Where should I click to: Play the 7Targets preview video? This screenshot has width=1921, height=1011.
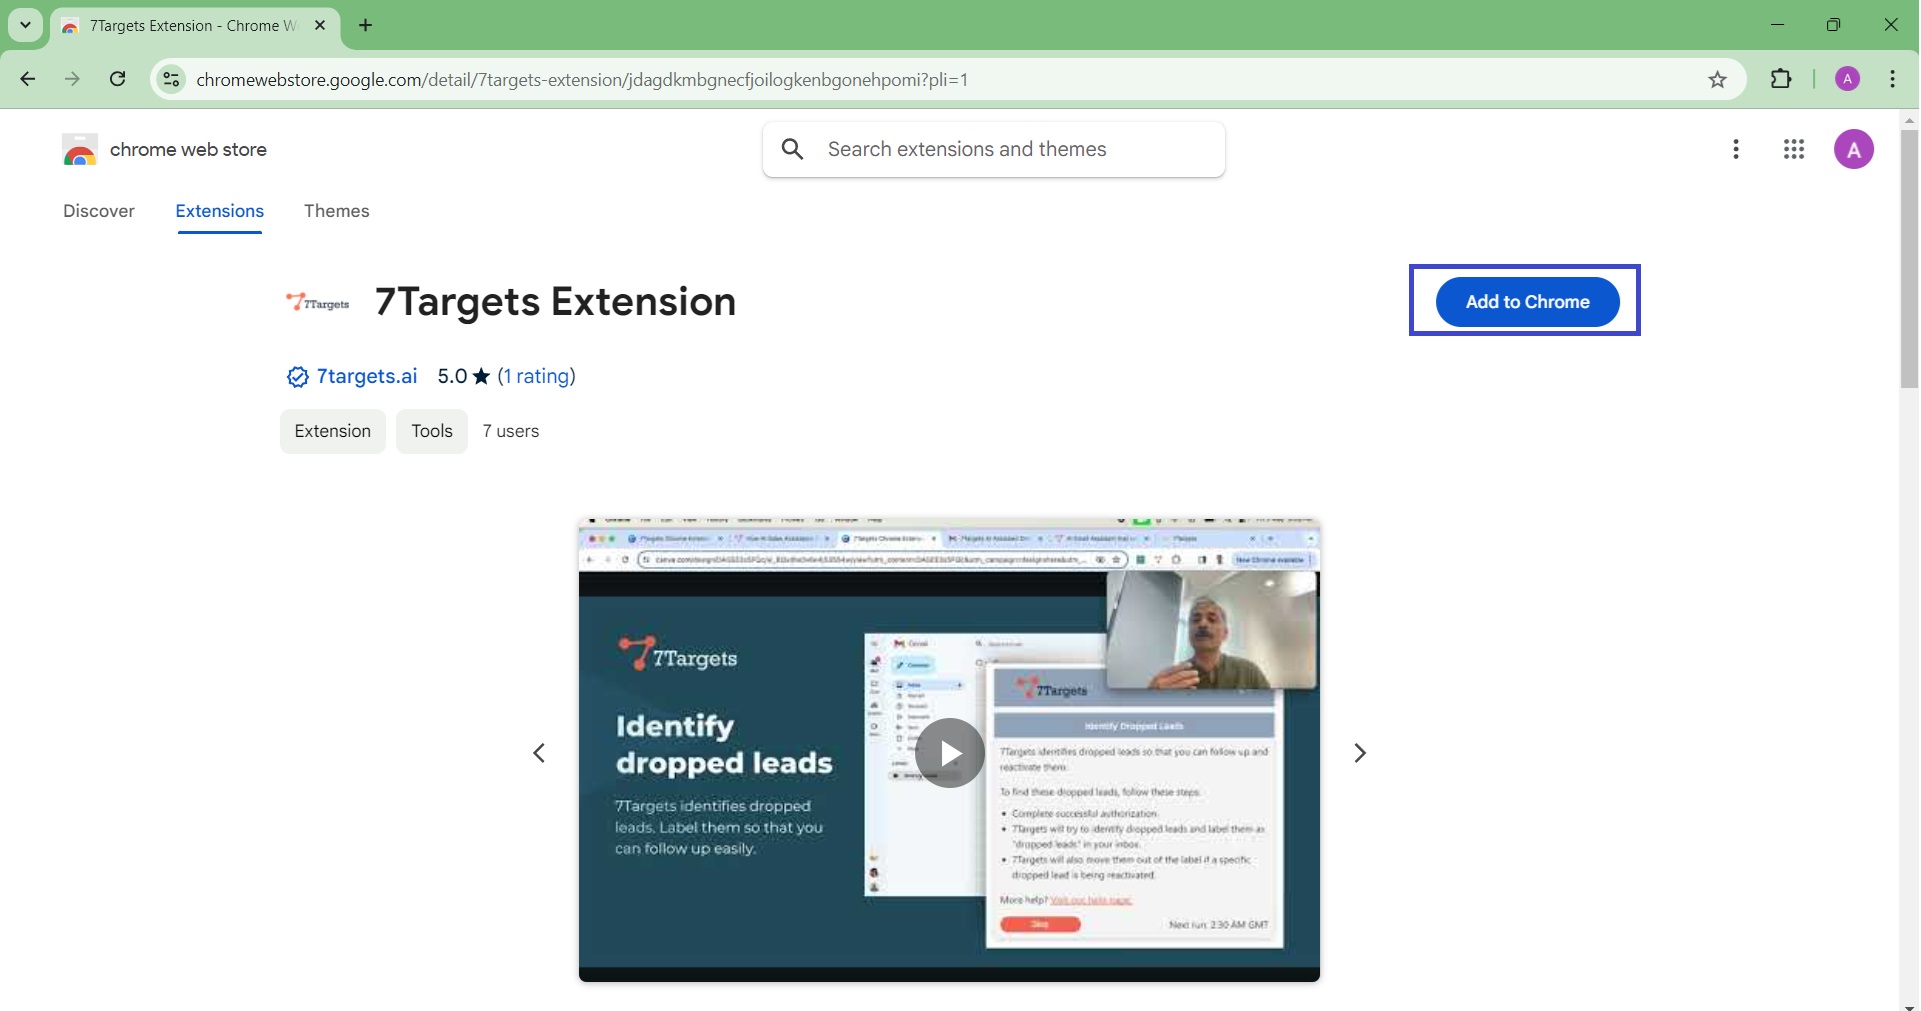949,753
